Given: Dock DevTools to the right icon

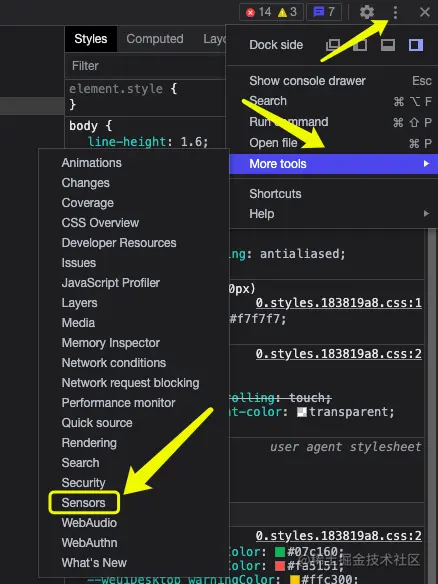Looking at the screenshot, I should pyautogui.click(x=415, y=45).
